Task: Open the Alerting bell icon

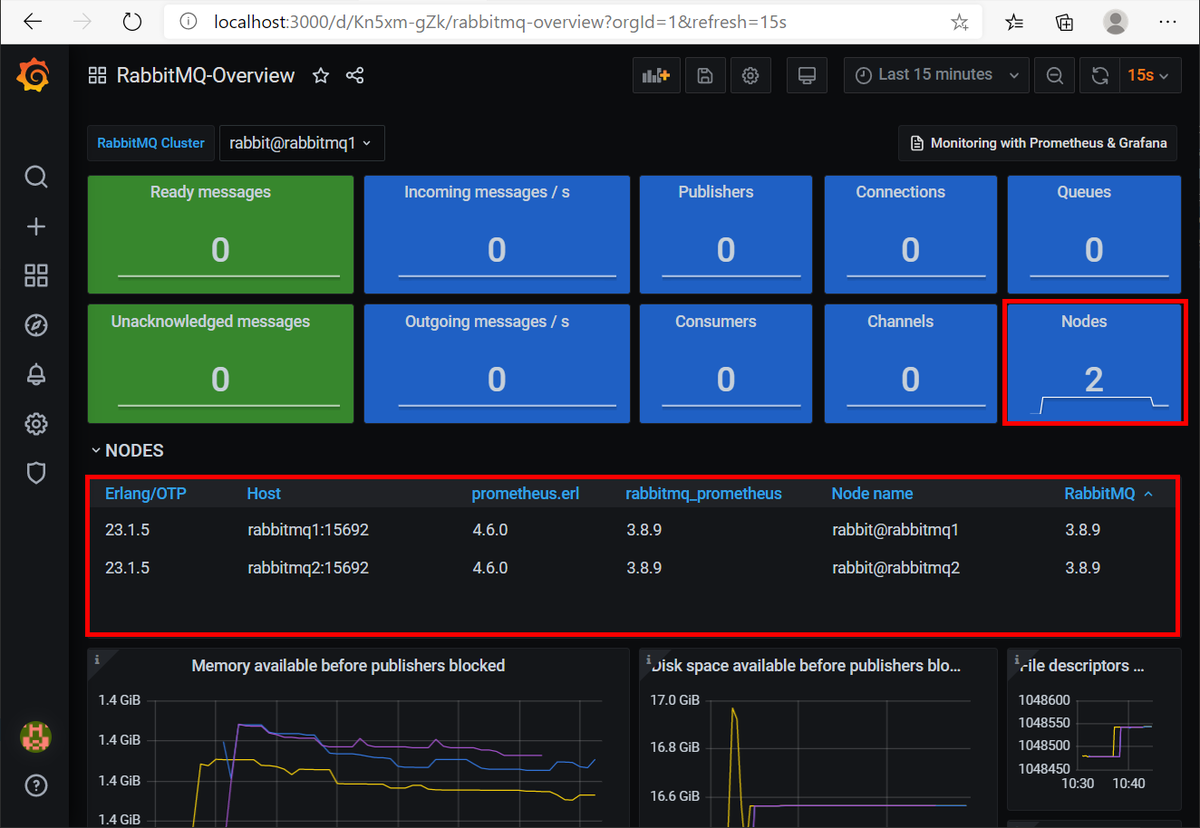Action: click(36, 374)
